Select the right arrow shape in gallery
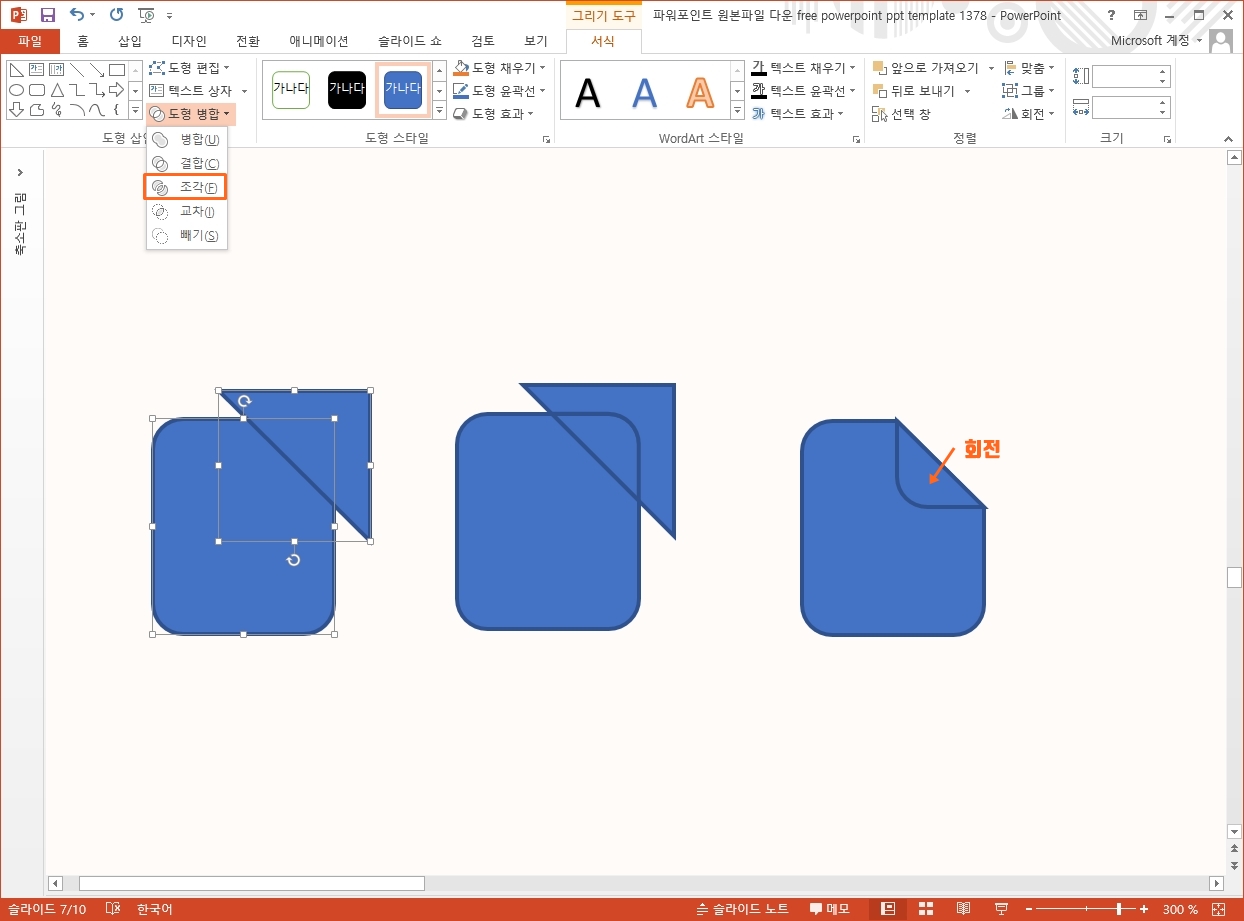Screen dimensions: 1244x921 click(x=116, y=90)
